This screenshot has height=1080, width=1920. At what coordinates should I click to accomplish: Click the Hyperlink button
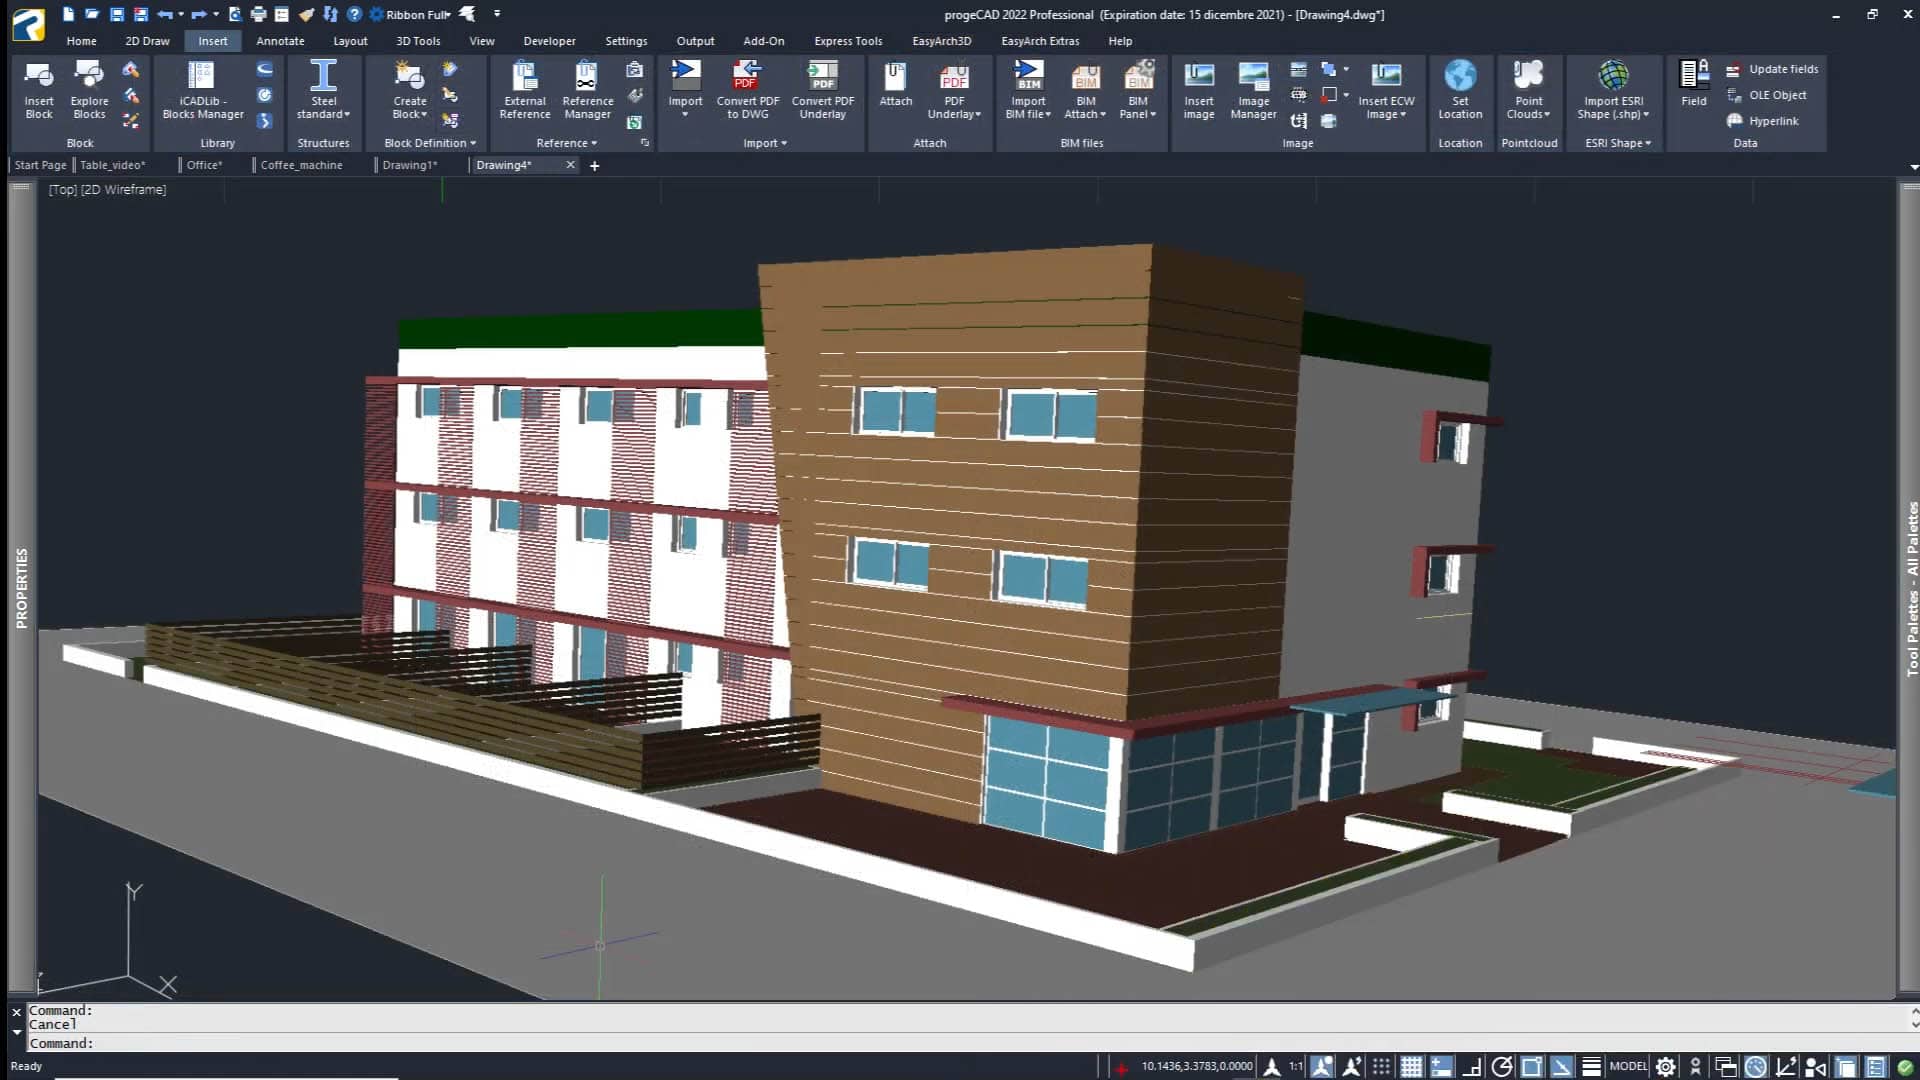(1763, 121)
